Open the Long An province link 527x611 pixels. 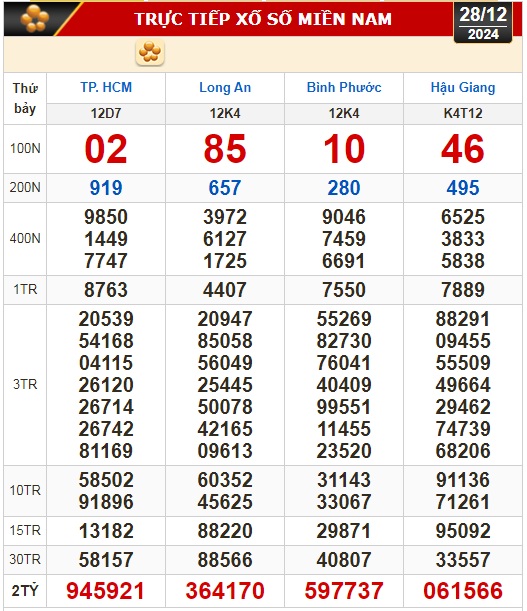click(x=225, y=87)
